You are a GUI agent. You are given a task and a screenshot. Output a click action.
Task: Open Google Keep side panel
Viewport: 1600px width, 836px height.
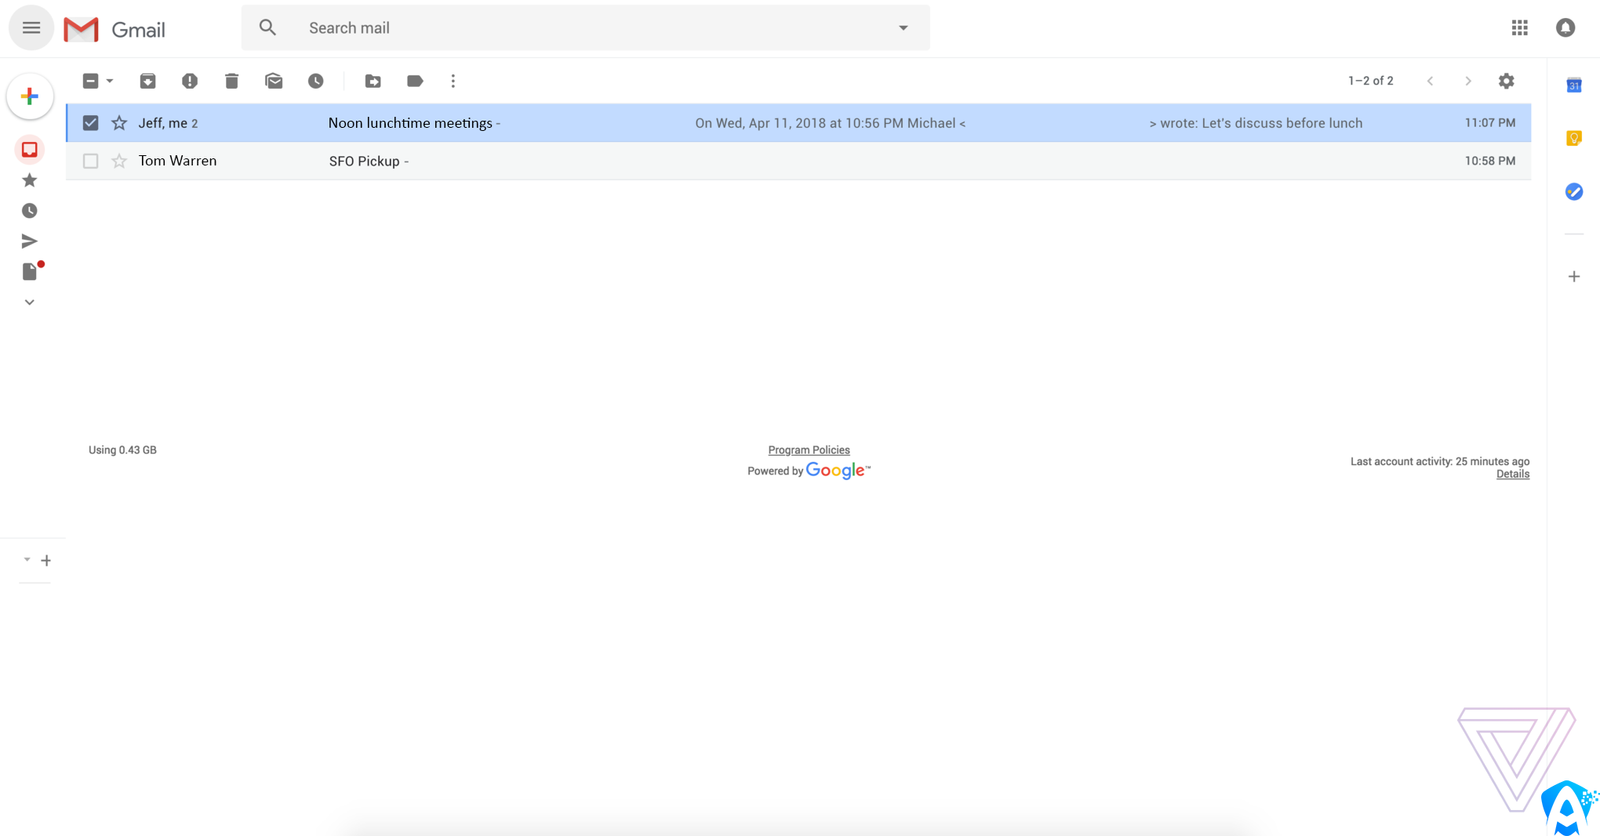[x=1574, y=138]
